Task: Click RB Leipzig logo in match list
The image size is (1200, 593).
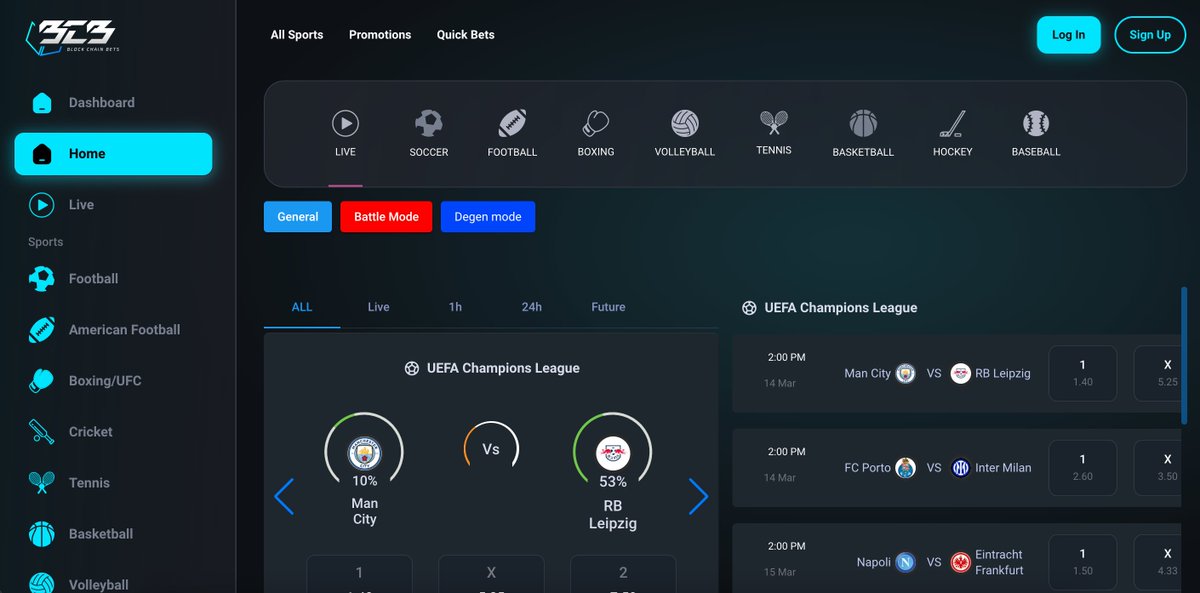Action: click(961, 373)
